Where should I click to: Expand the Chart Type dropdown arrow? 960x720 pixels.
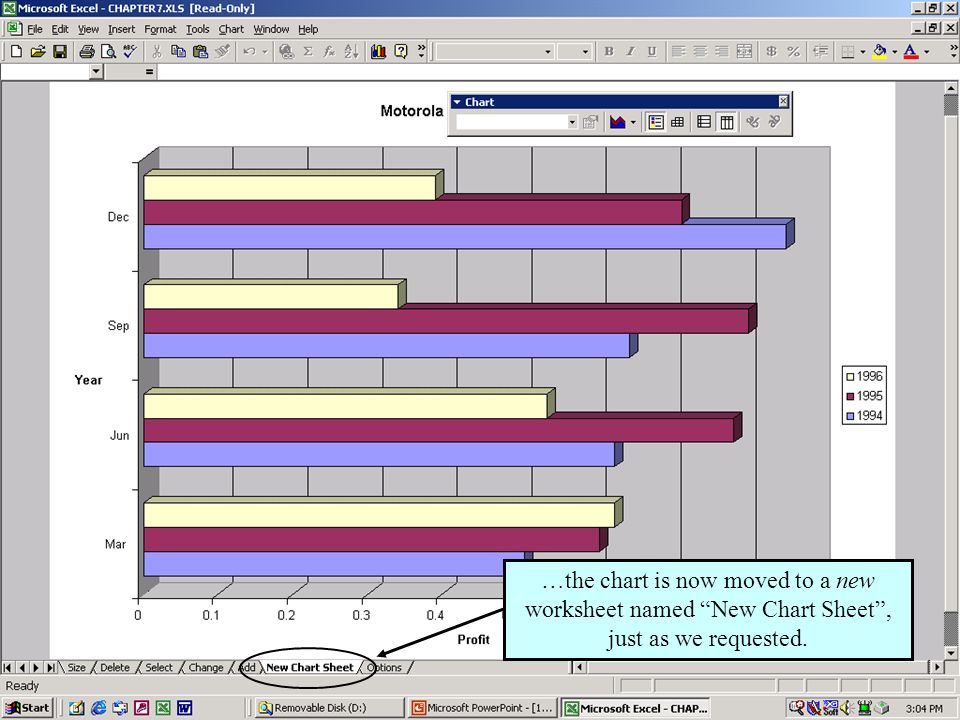[633, 122]
